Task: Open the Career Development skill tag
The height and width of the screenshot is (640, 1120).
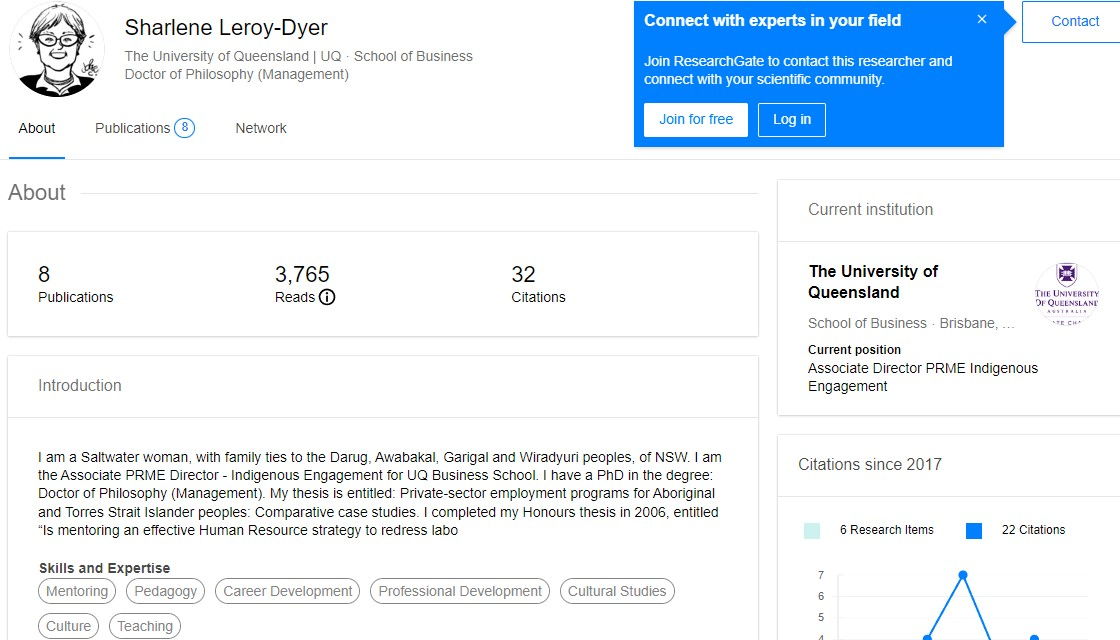Action: coord(288,591)
